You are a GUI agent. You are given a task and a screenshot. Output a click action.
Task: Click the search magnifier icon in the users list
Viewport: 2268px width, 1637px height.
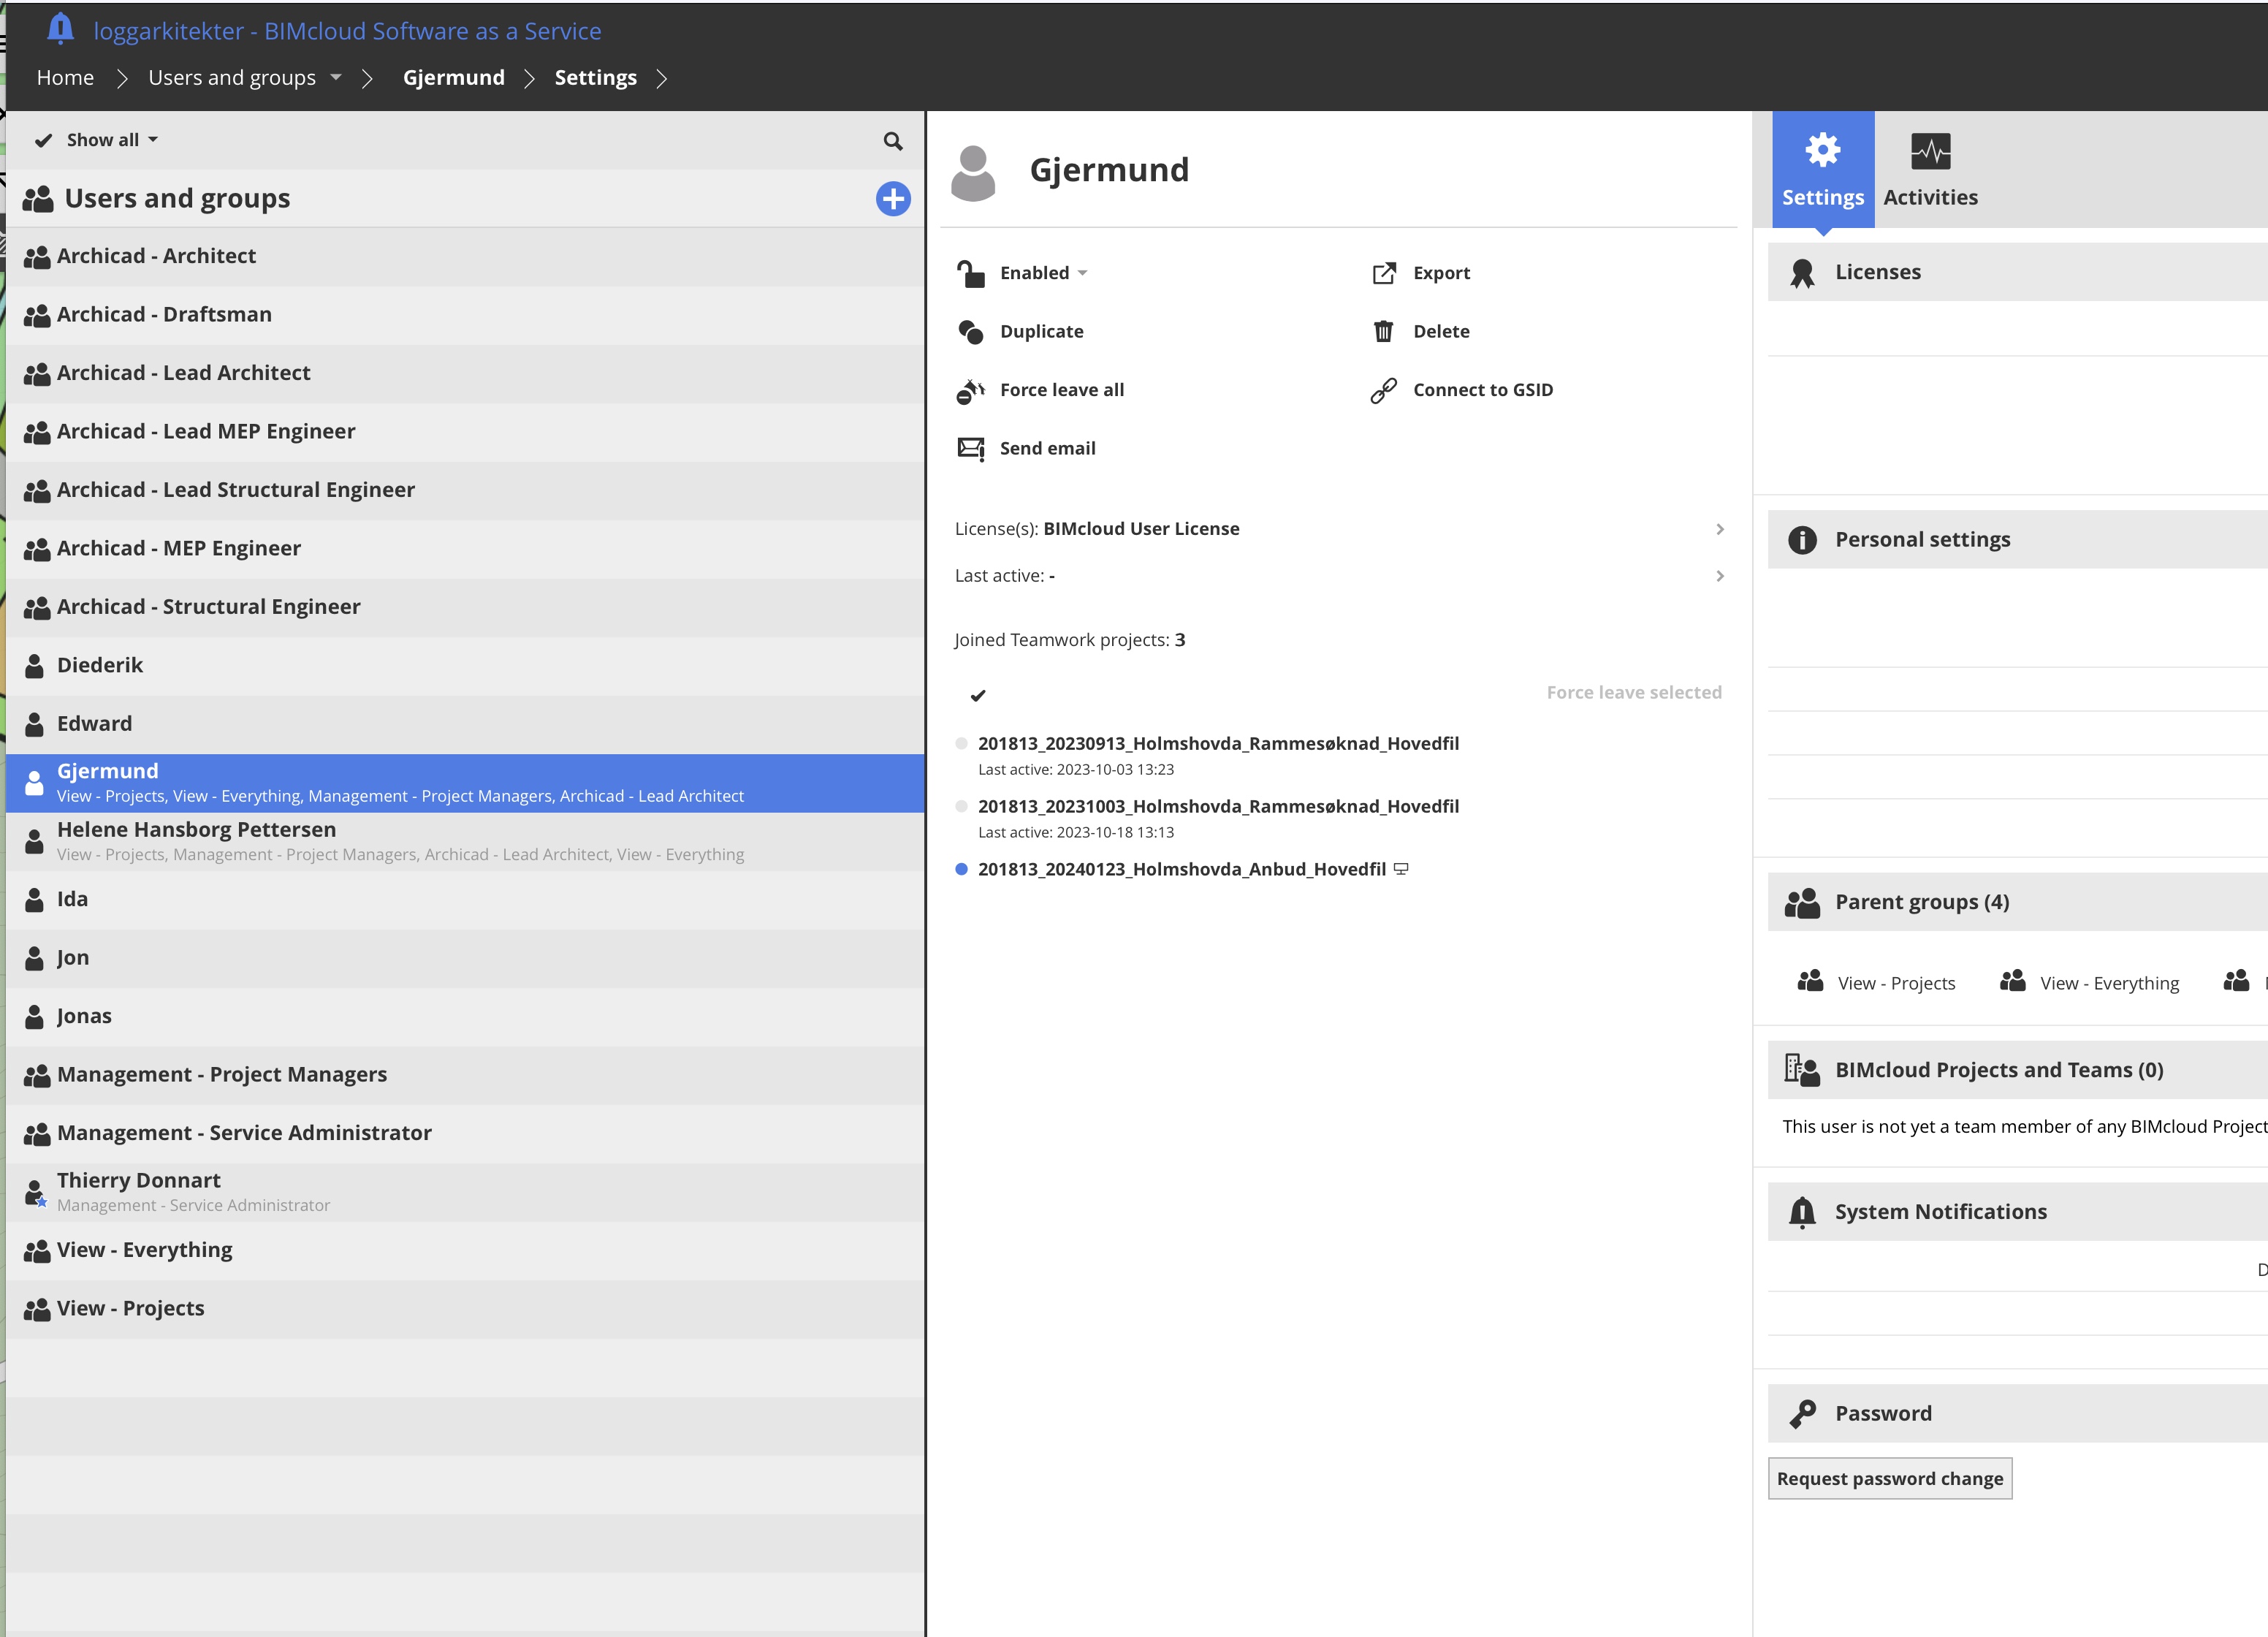coord(892,141)
